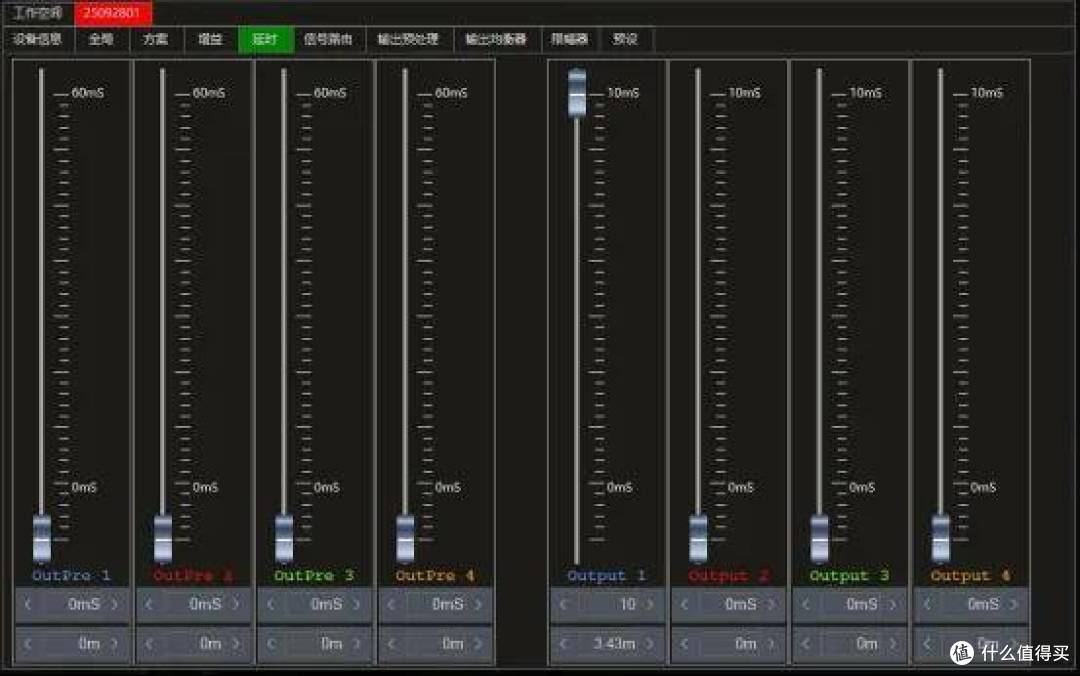Increase Output 3 distance with right arrow
Viewport: 1080px width, 676px height.
(892, 644)
